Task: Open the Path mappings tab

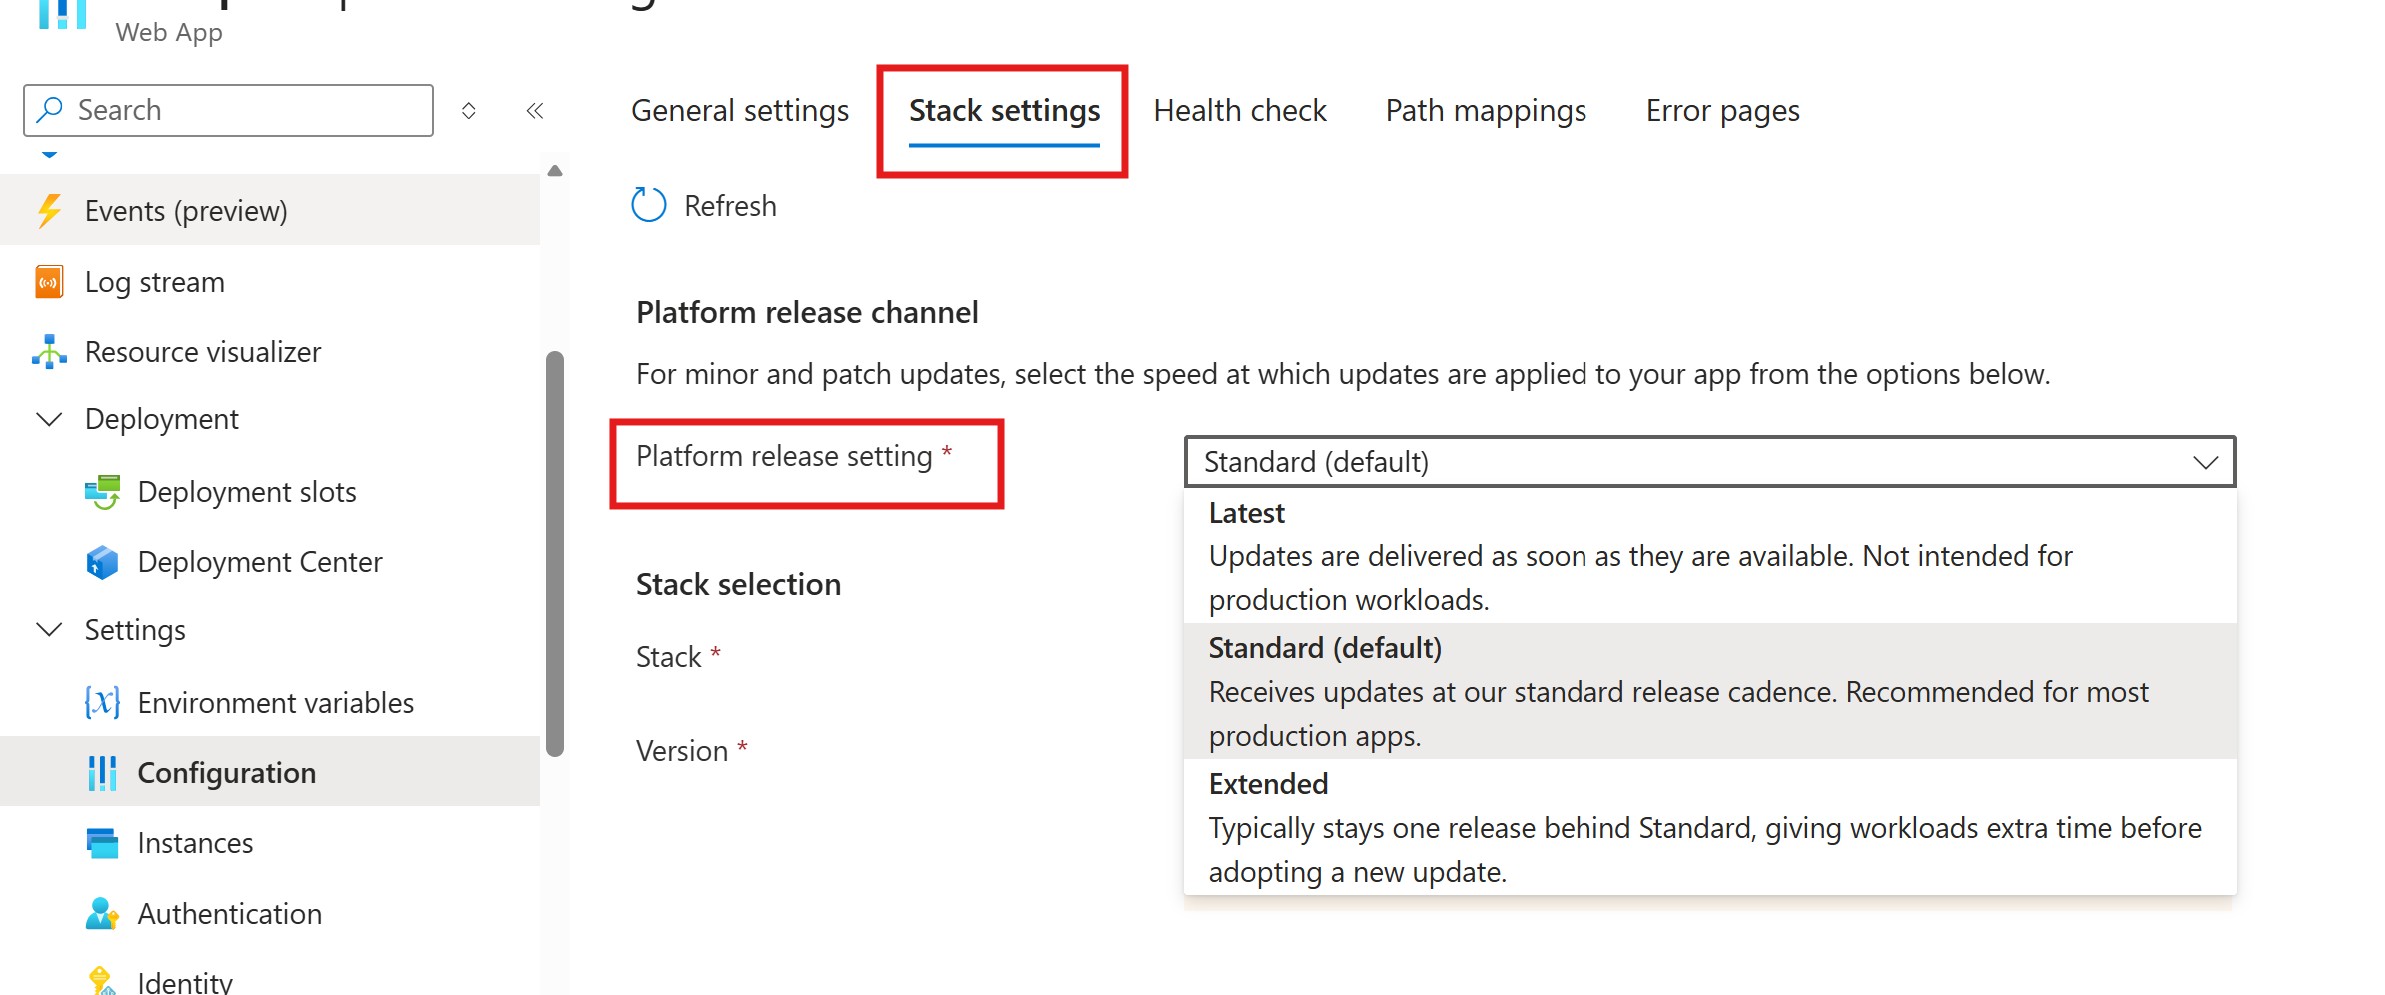Action: tap(1486, 110)
